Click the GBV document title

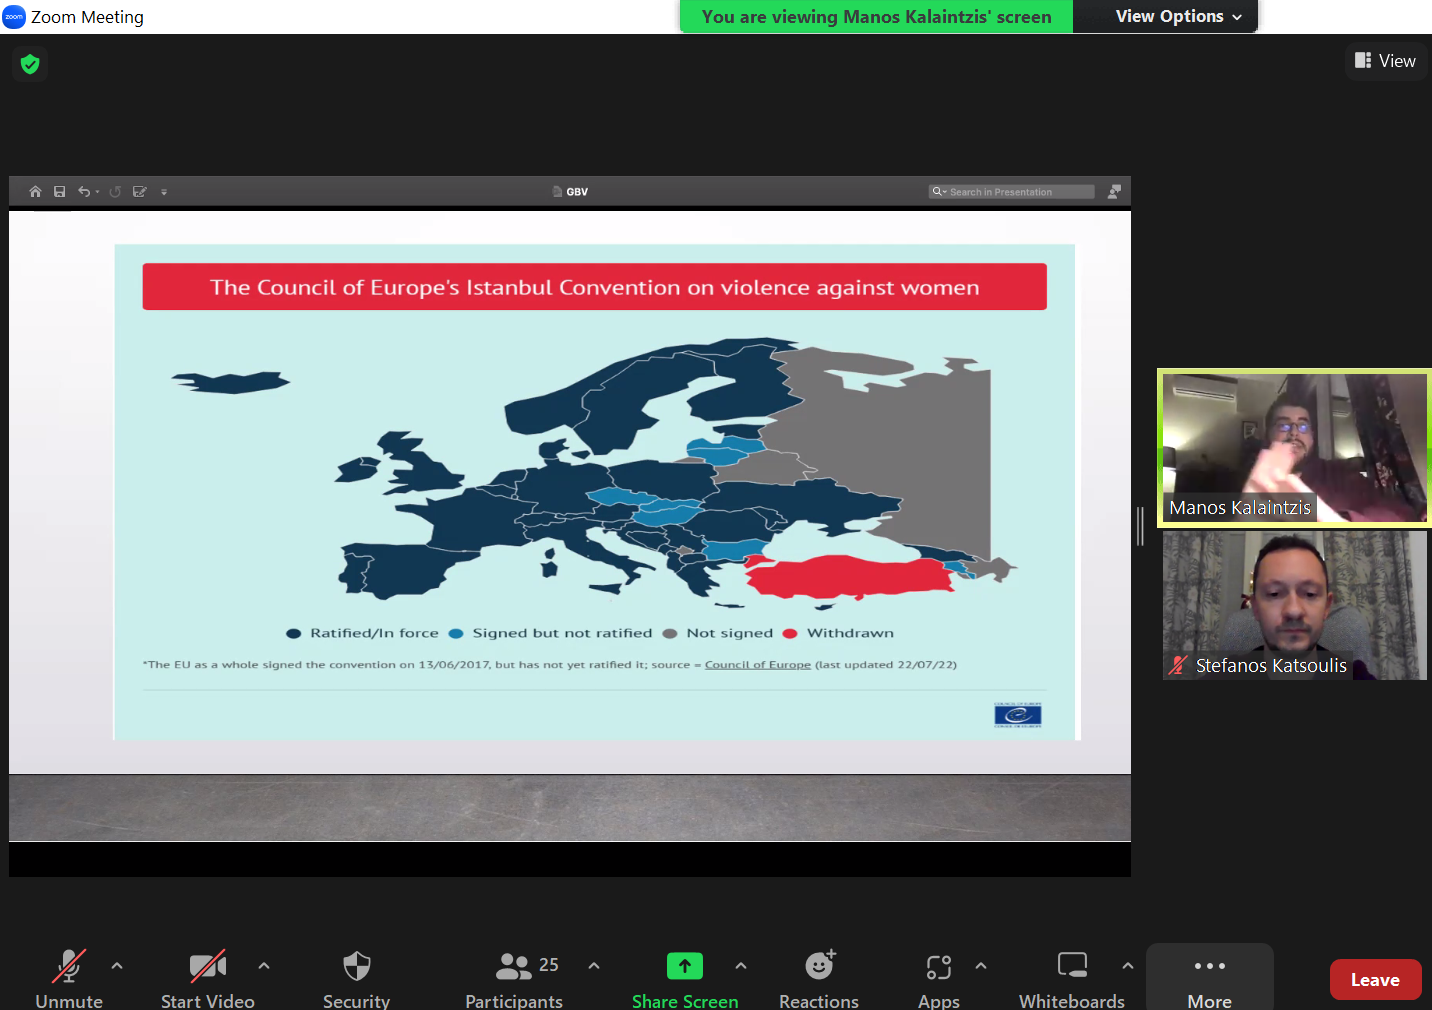point(577,192)
